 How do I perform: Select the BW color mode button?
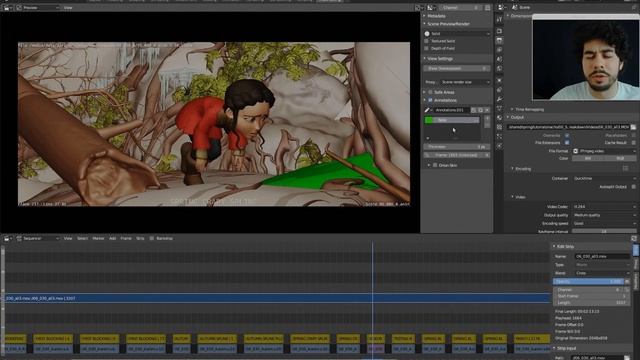click(588, 158)
